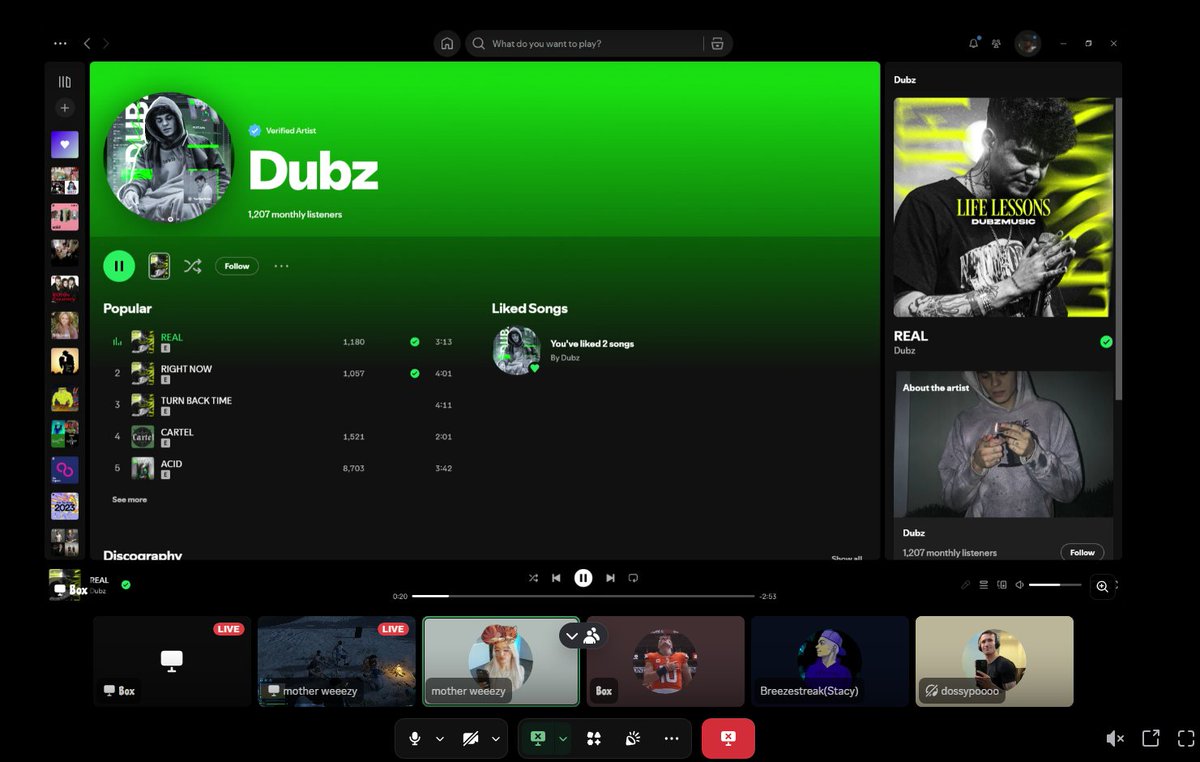Collapse Your Library sidebar icon
Screen dimensions: 1200x762
[x=65, y=82]
